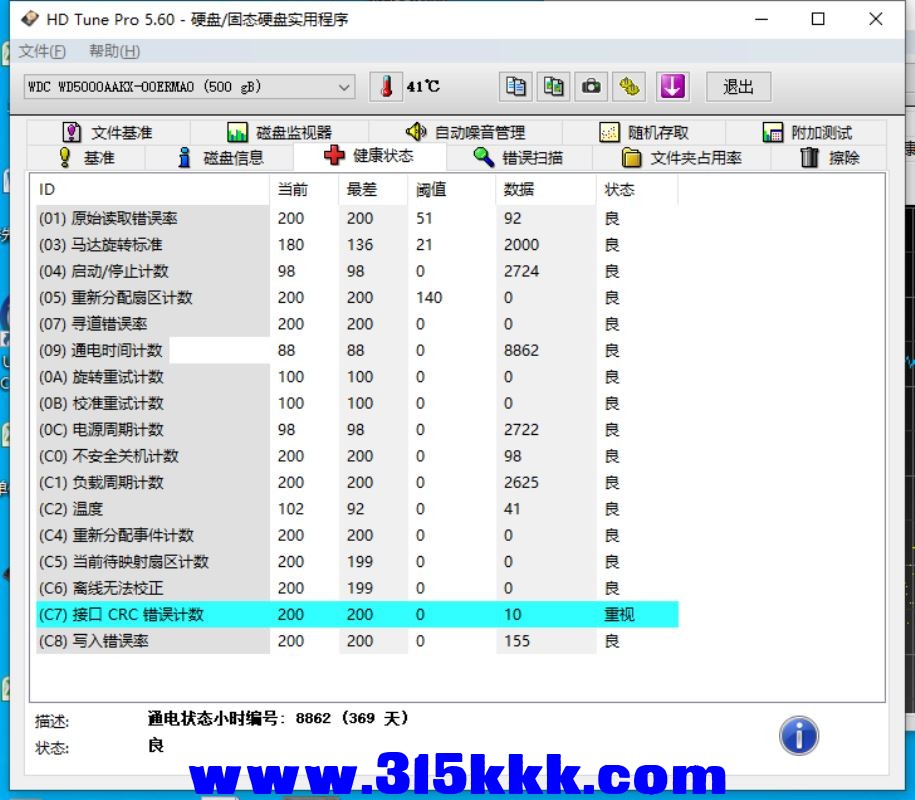Click the 阈值 column header
The height and width of the screenshot is (800, 915).
point(451,190)
